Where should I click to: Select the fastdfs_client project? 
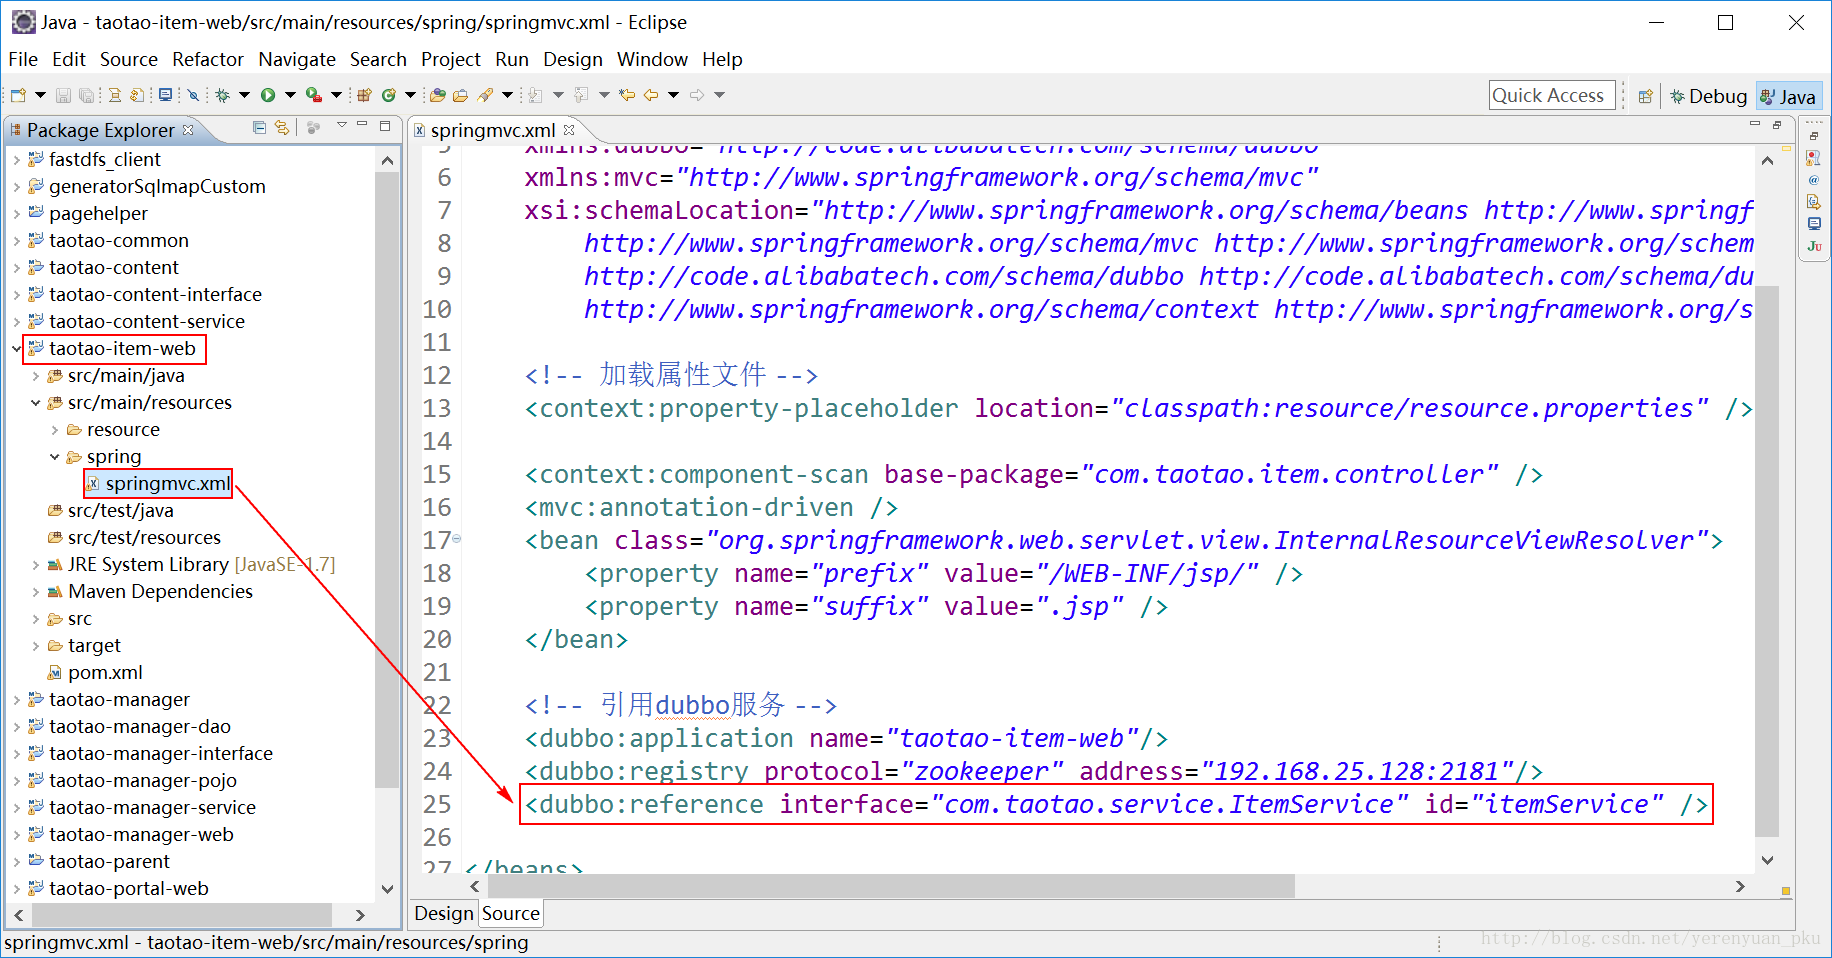click(x=95, y=160)
